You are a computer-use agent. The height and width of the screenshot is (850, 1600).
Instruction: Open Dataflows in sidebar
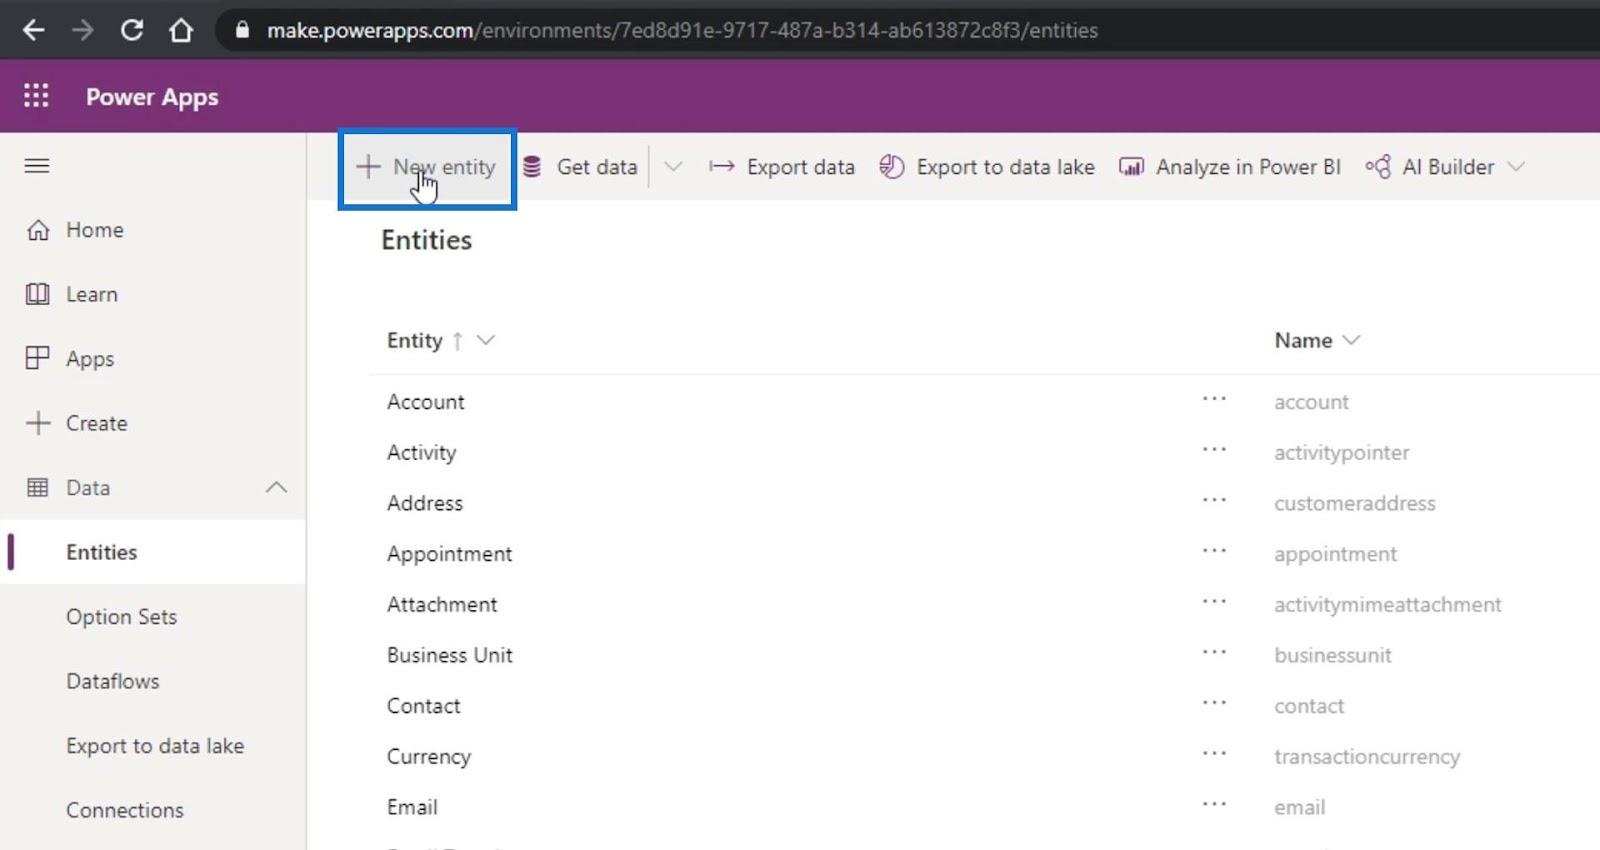(113, 681)
